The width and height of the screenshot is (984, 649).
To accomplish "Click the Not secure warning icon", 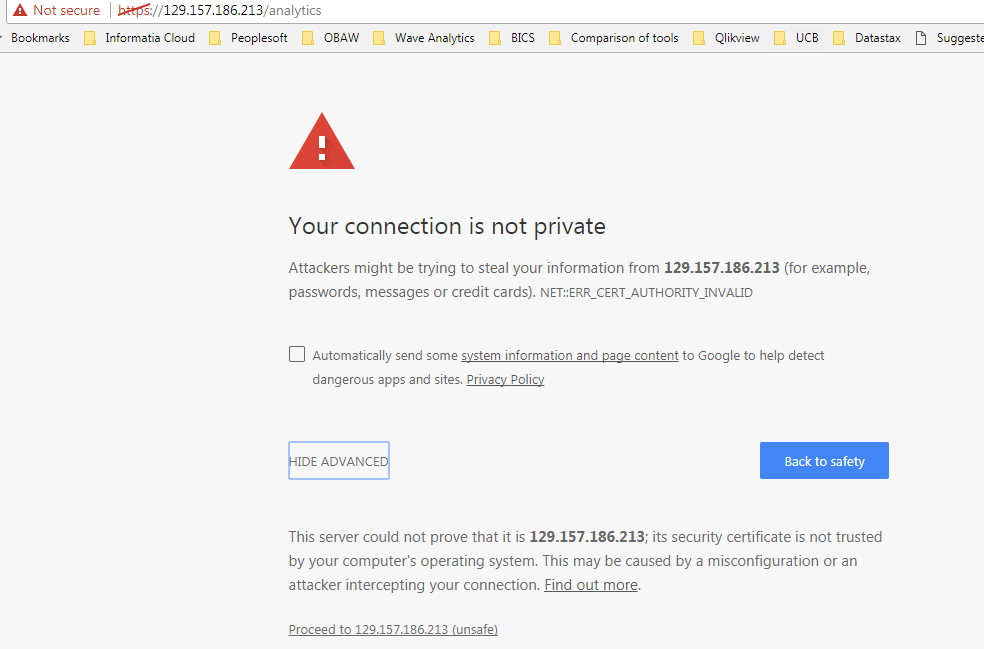I will click(x=20, y=10).
